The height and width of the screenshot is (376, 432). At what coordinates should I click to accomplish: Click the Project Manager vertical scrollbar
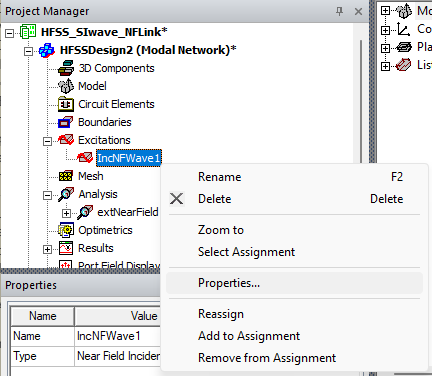(x=361, y=102)
